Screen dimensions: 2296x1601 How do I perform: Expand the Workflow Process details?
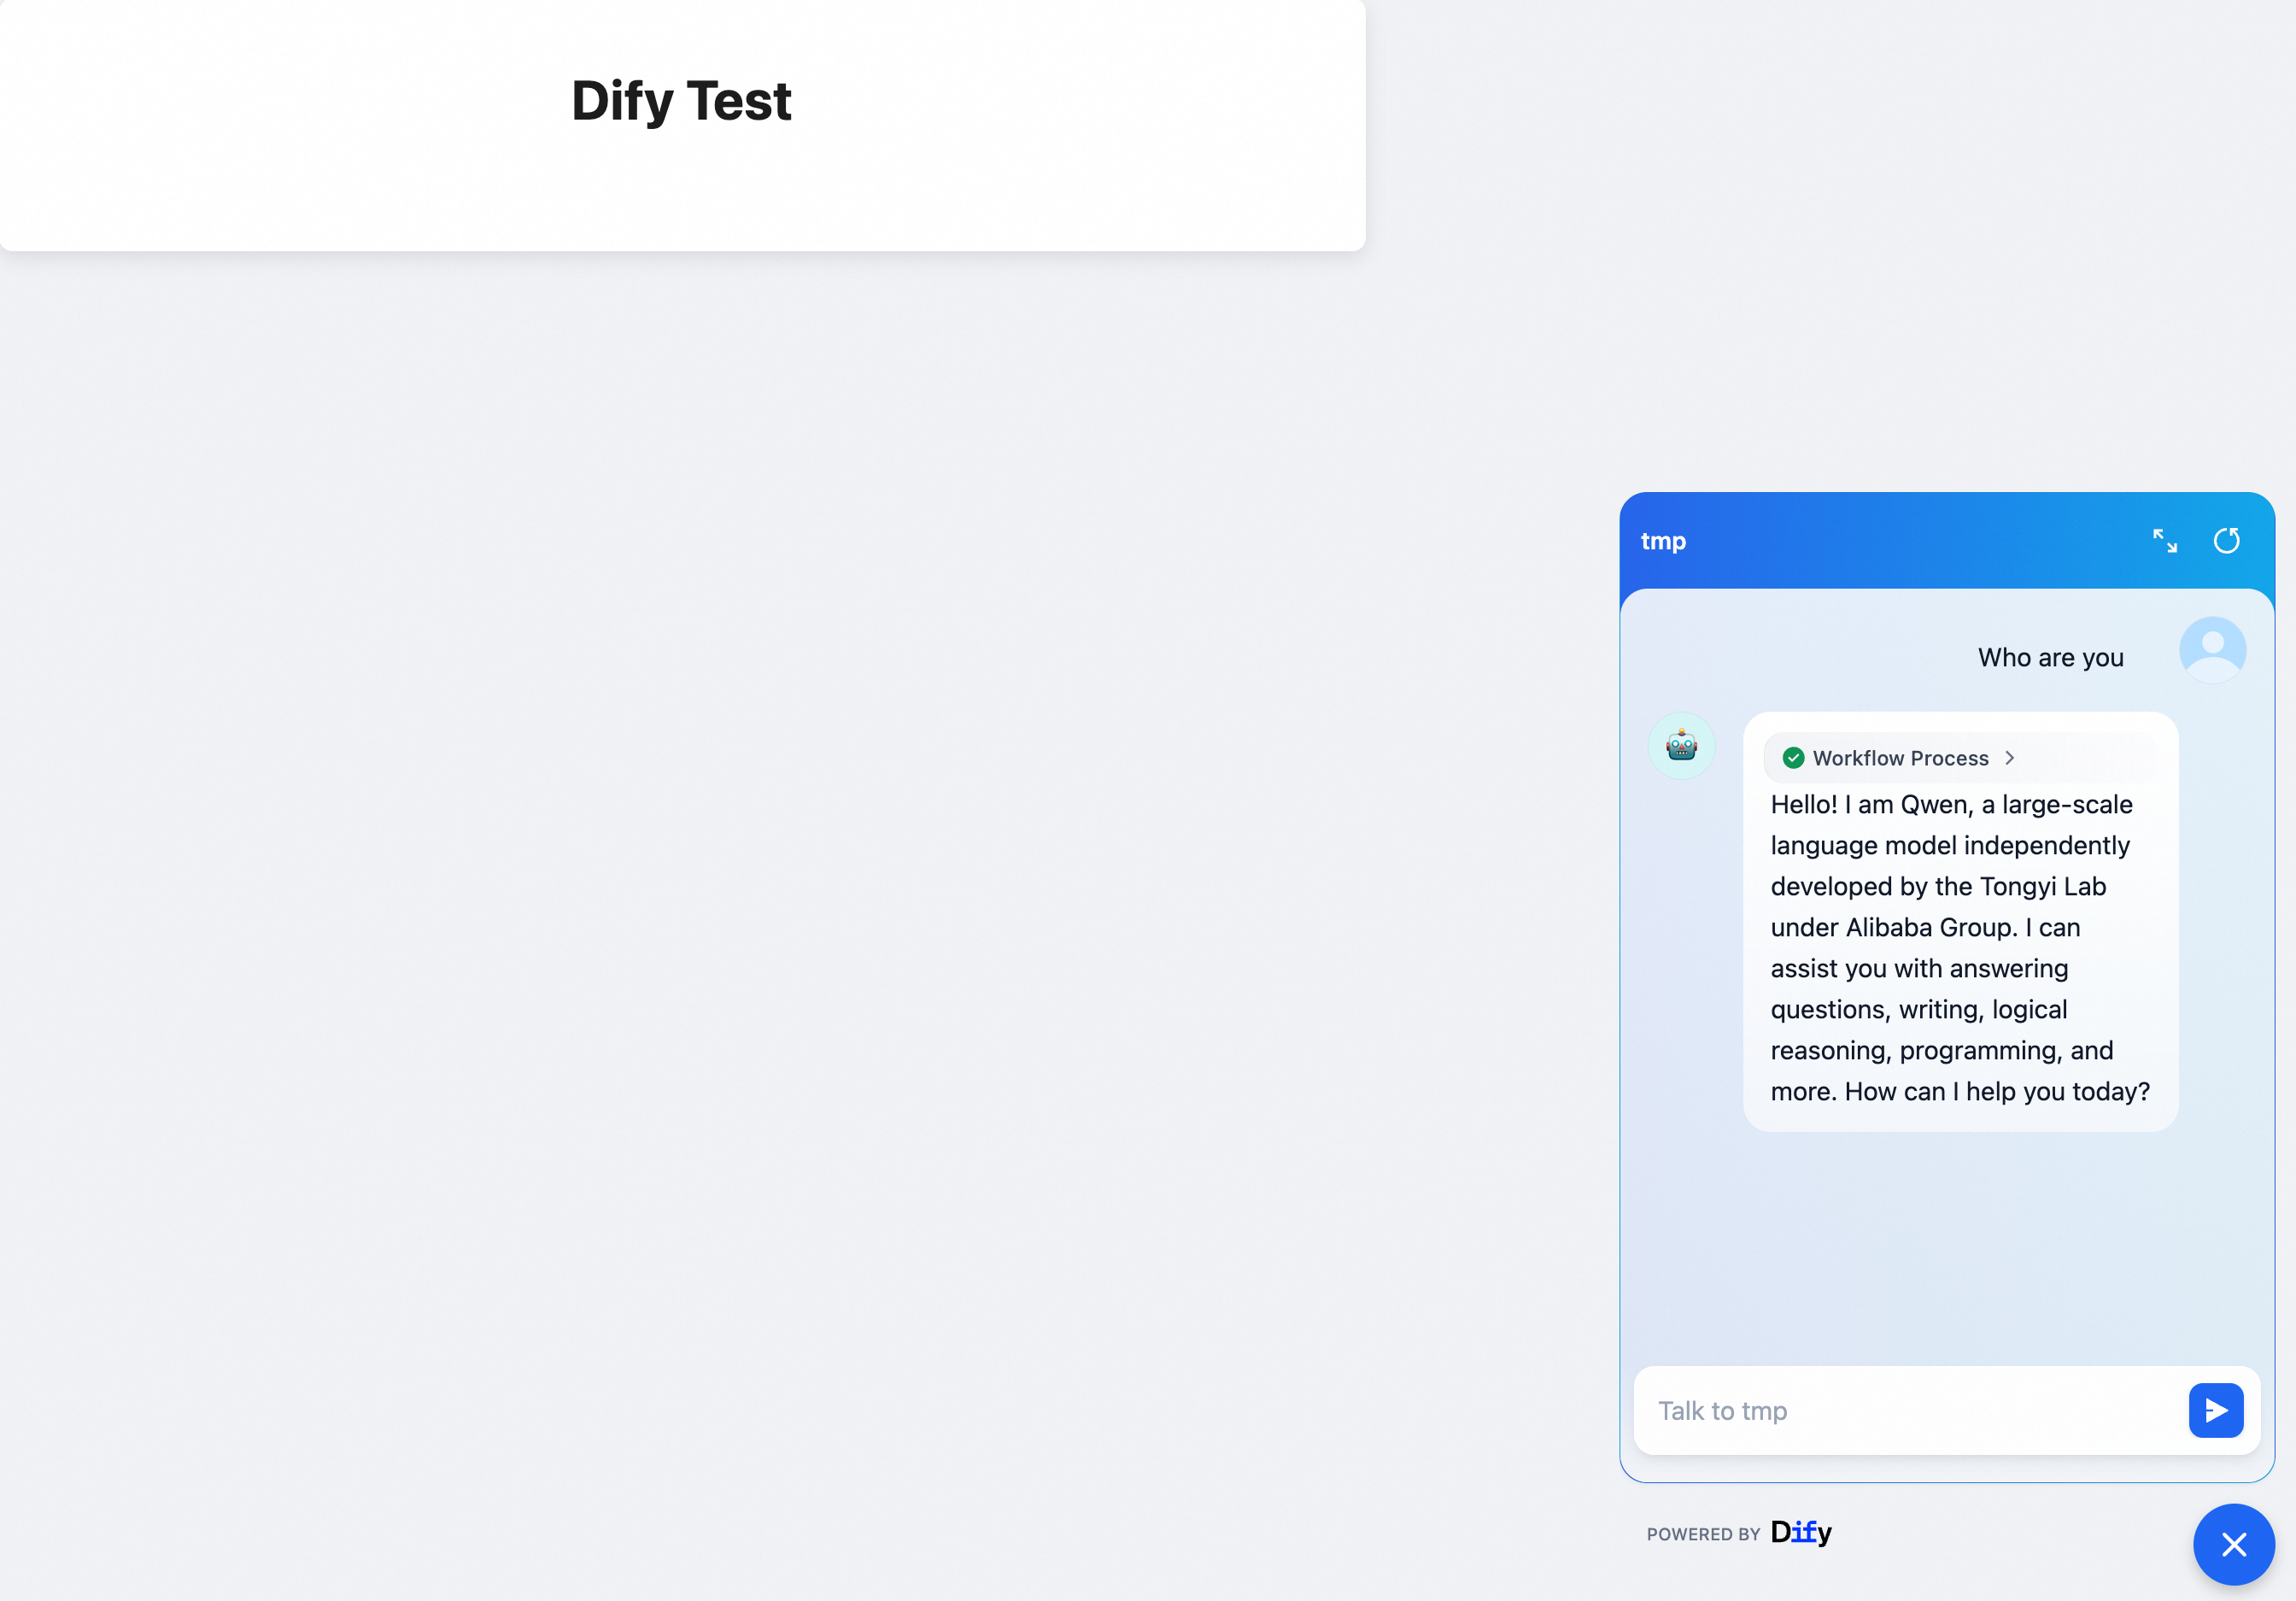(x=1900, y=758)
